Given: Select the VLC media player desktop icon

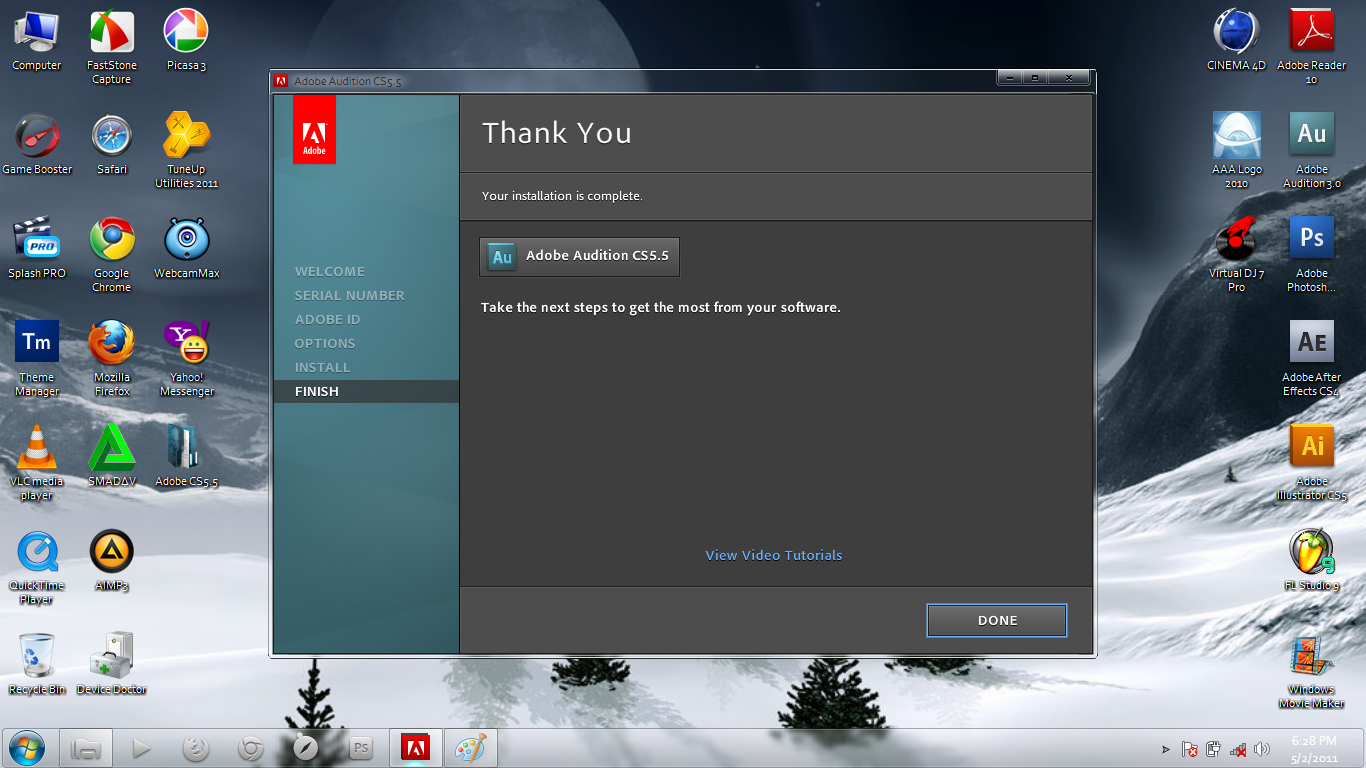Looking at the screenshot, I should point(37,464).
